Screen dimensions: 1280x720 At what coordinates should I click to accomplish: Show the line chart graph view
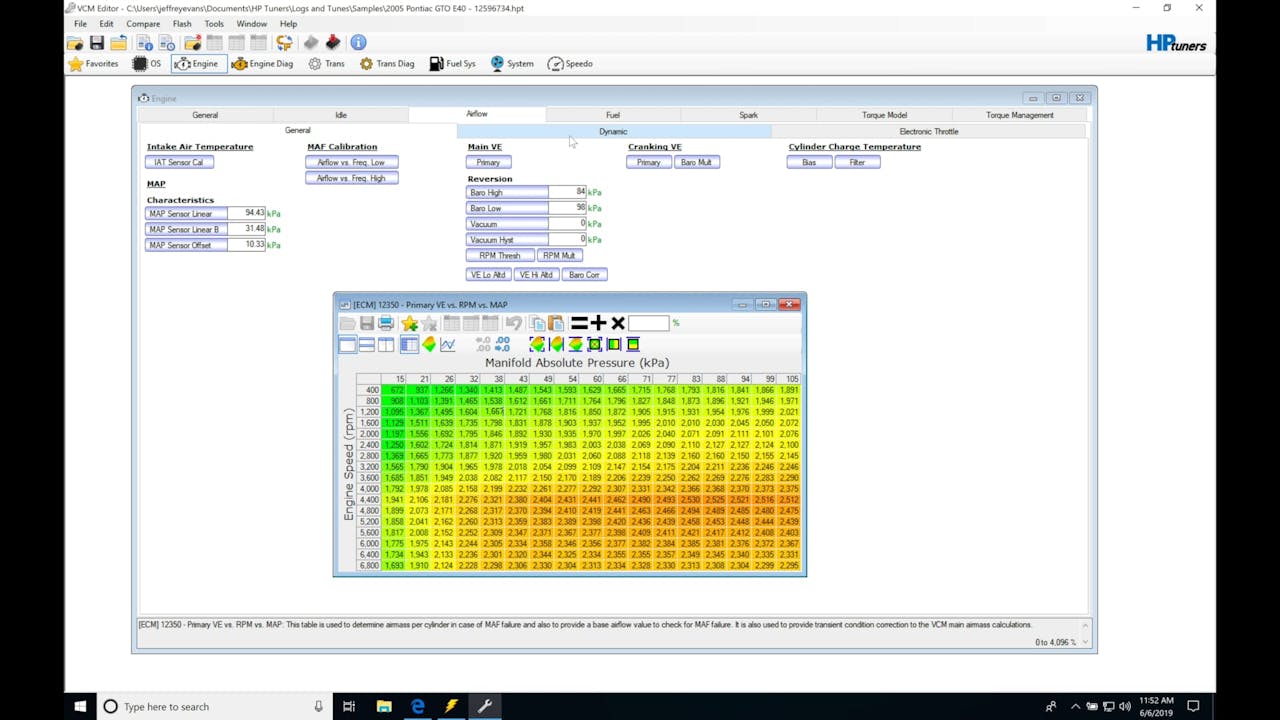(447, 345)
